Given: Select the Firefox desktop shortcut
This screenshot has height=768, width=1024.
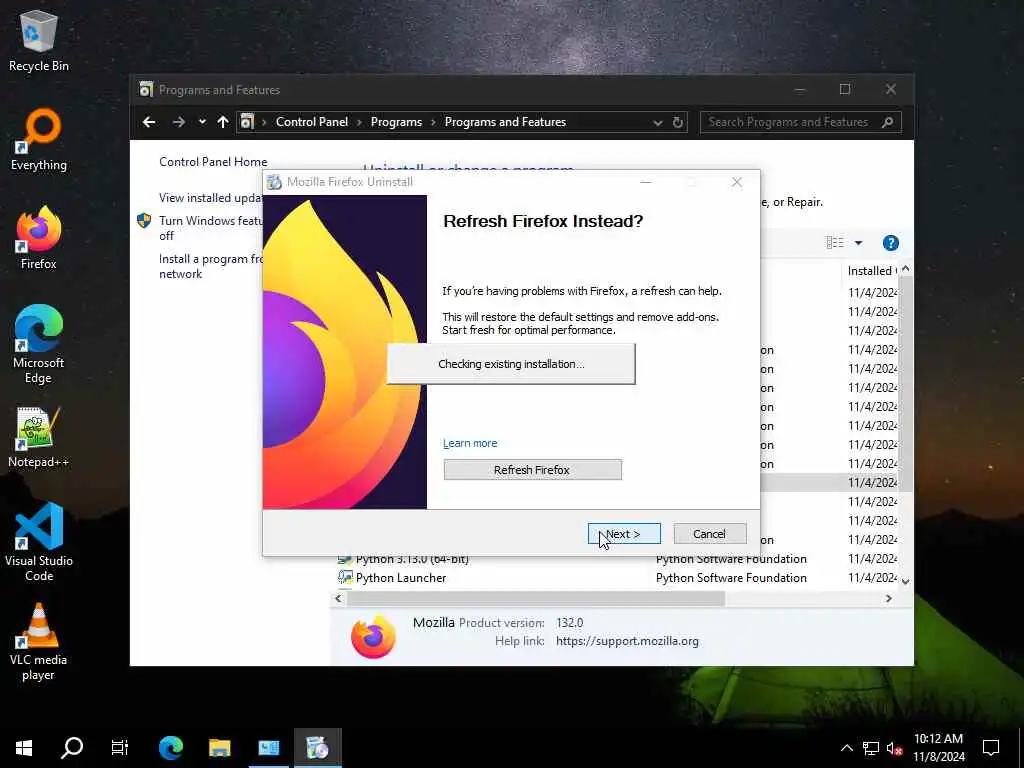Looking at the screenshot, I should (x=39, y=238).
